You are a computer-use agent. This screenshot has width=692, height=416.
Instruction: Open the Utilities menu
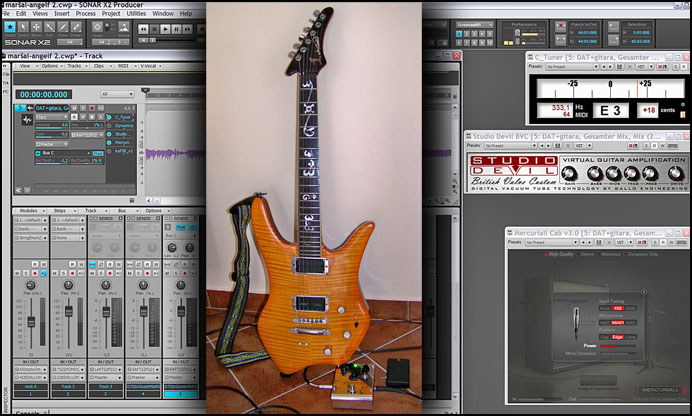coord(136,14)
